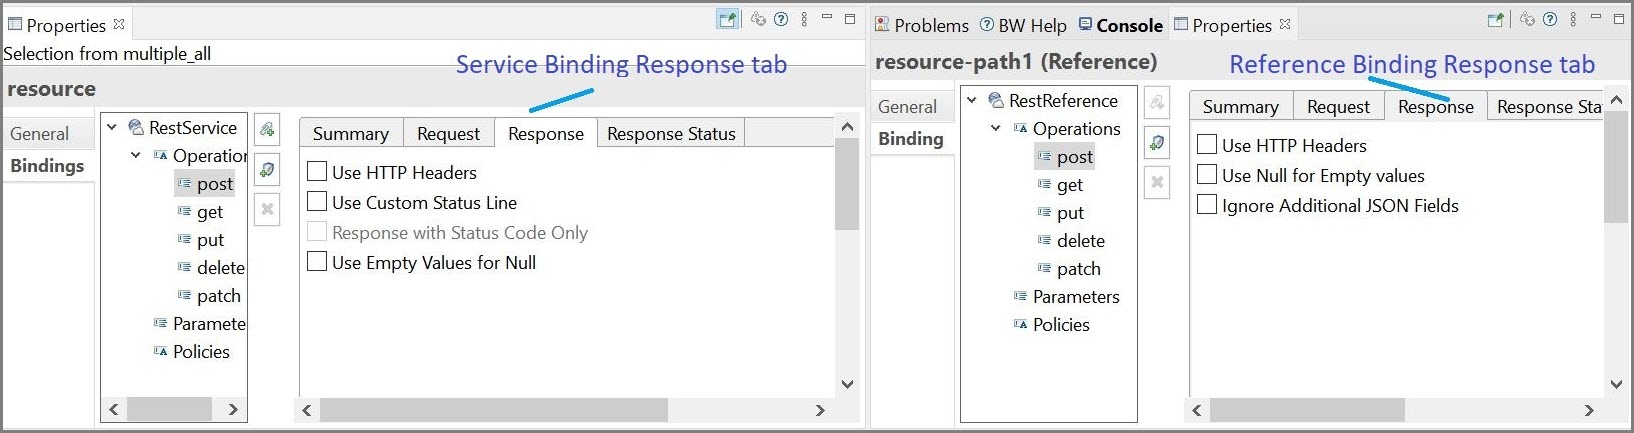This screenshot has height=433, width=1634.
Task: Open Response tab in reference binding
Action: point(1436,106)
